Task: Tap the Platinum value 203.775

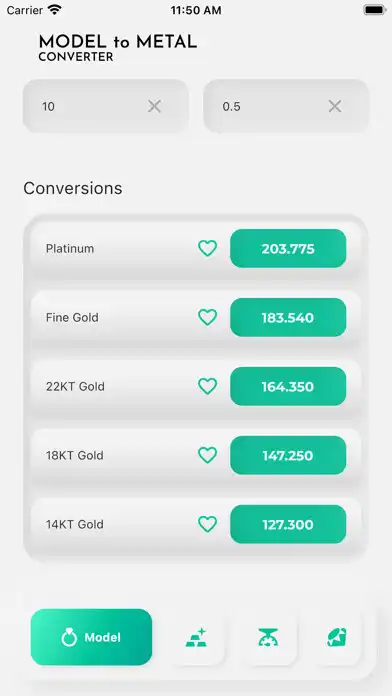Action: point(288,249)
